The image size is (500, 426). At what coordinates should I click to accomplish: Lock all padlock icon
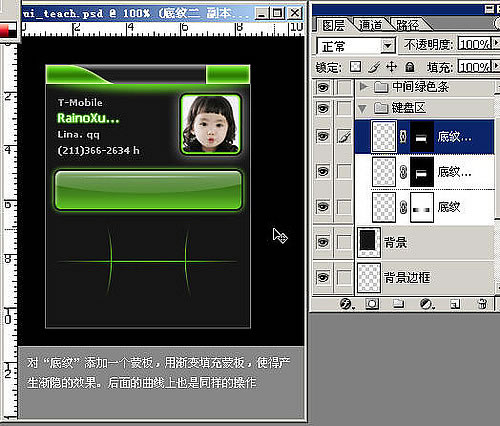point(410,67)
